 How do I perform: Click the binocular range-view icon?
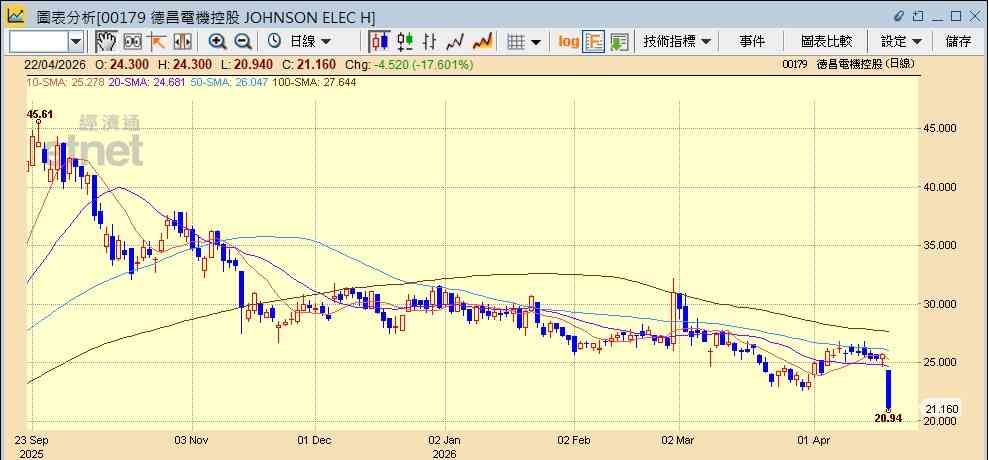[x=132, y=42]
